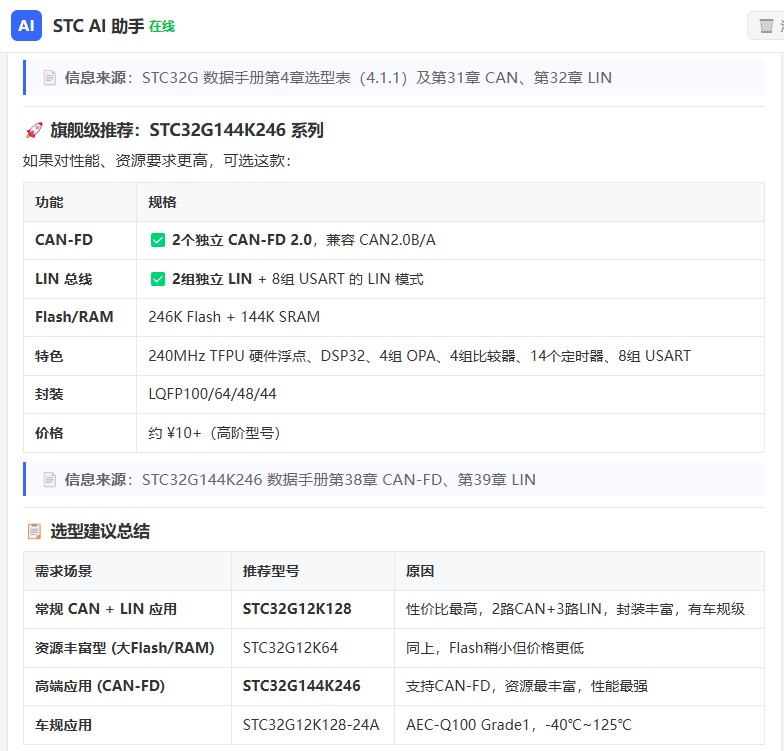Click the trash can clear-chat button
Screen dimensions: 784x751
(x=766, y=26)
